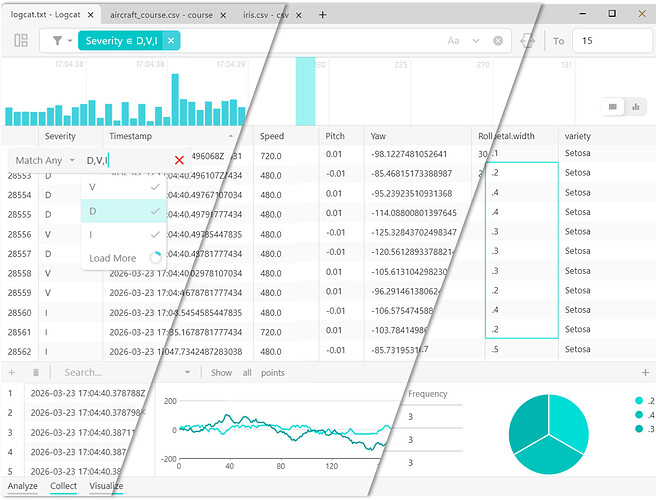Screen dimensions: 656x500
Task: Click the delete trash icon in bottom panel
Action: (35, 372)
